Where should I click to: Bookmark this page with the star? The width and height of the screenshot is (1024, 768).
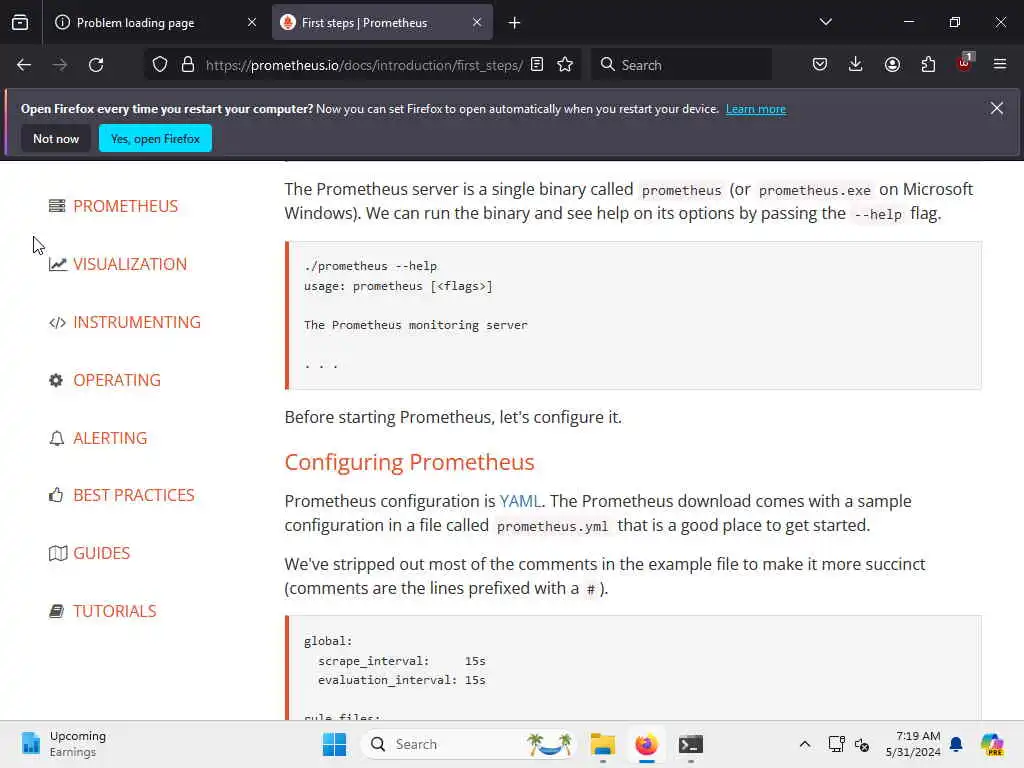565,65
